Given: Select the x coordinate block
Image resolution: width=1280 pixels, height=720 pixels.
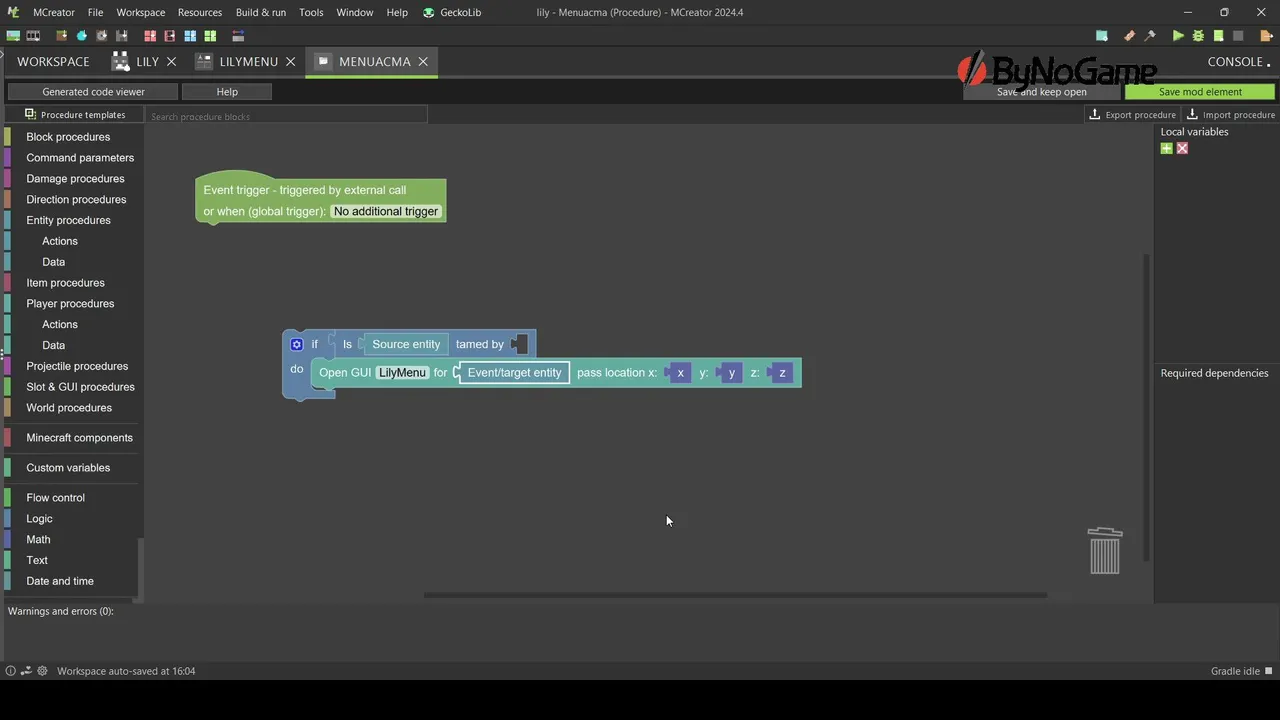Looking at the screenshot, I should click(x=680, y=373).
